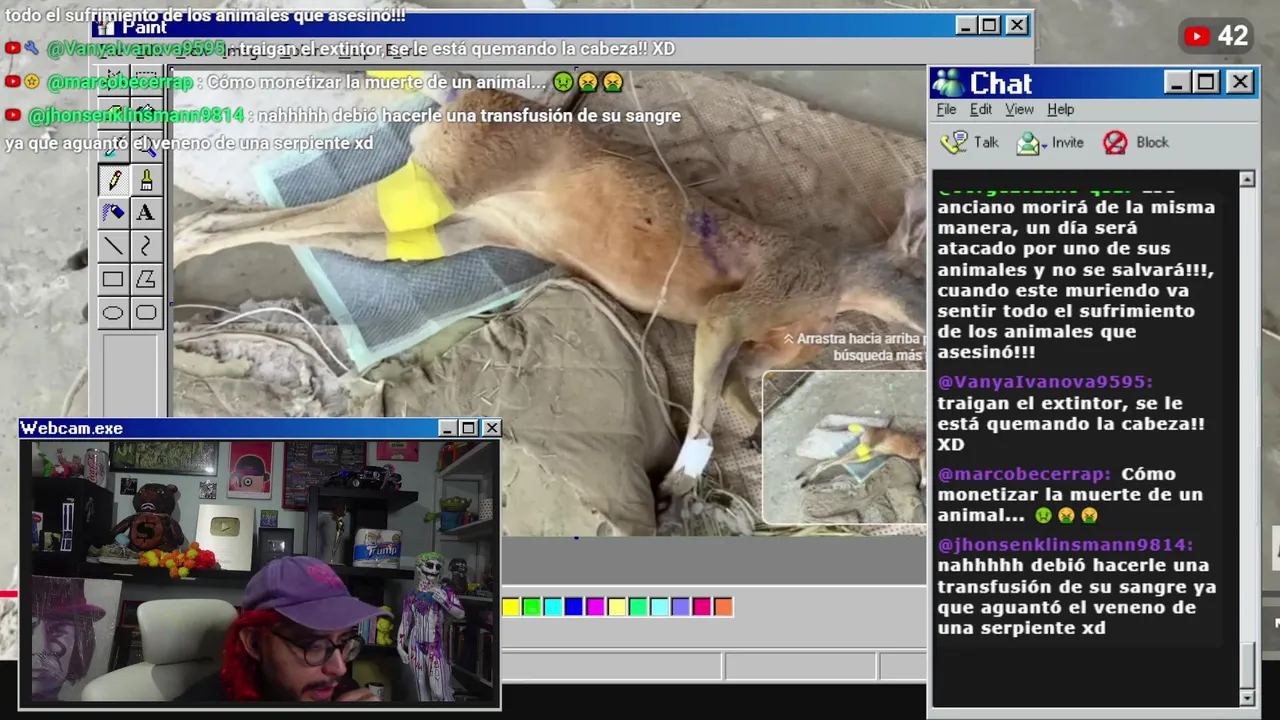Image resolution: width=1280 pixels, height=720 pixels.
Task: Select the Ellipse shape tool
Action: [113, 313]
